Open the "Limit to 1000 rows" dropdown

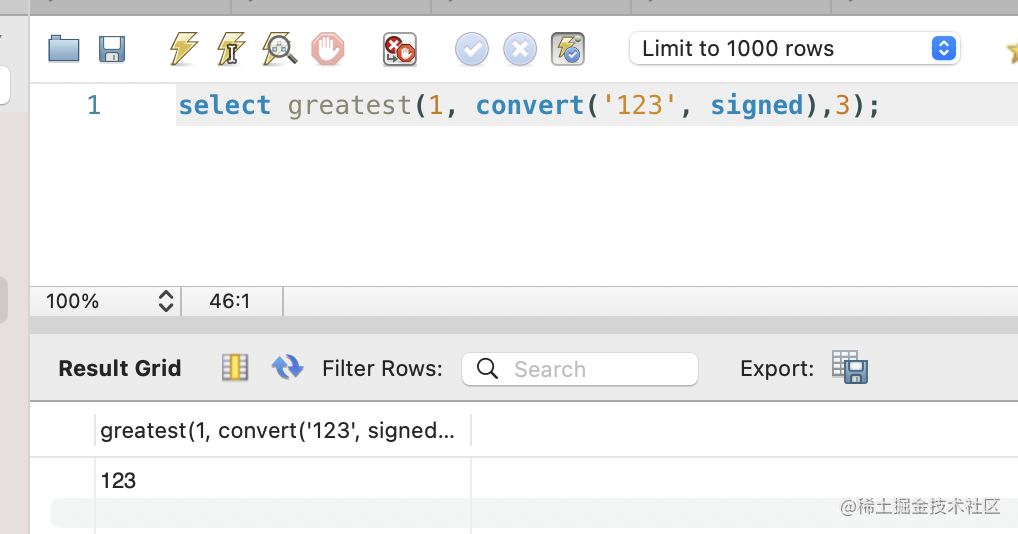pyautogui.click(x=794, y=48)
